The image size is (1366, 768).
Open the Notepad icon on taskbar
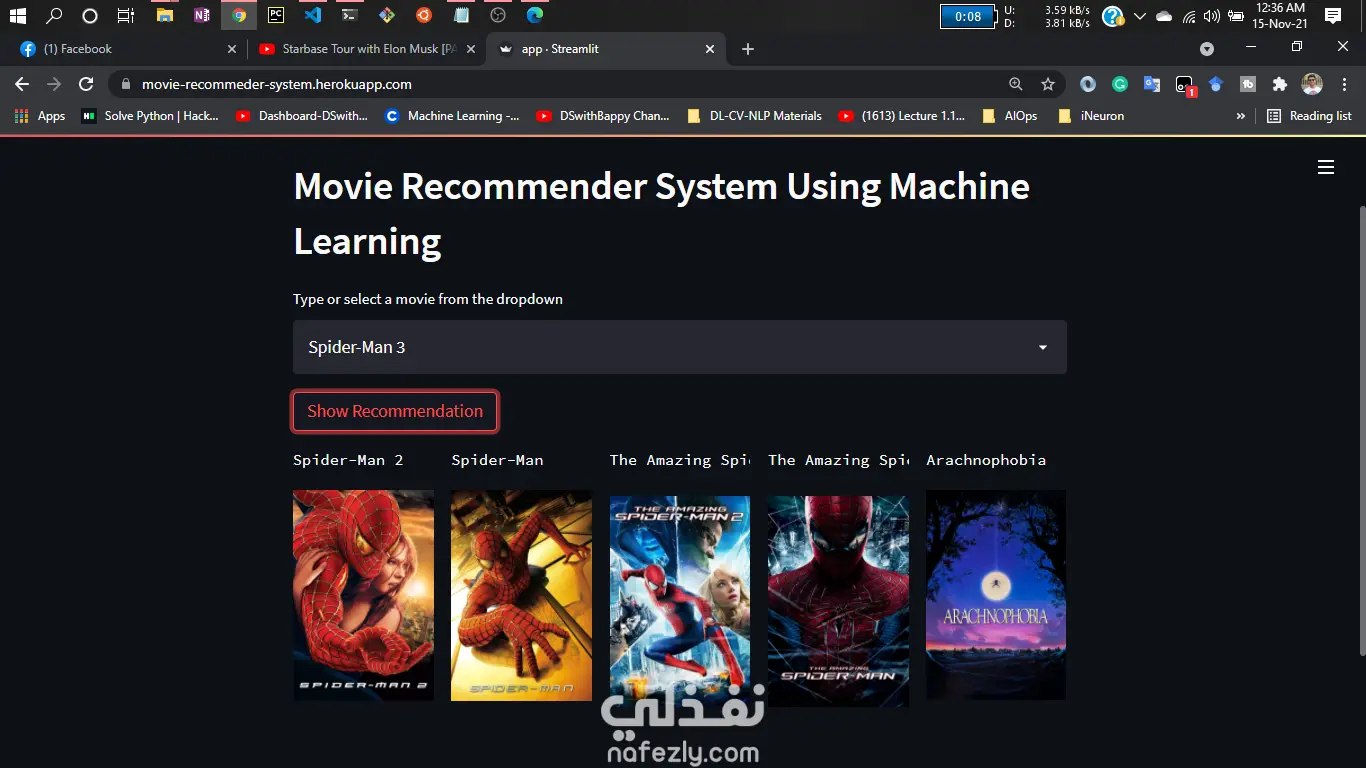[461, 15]
